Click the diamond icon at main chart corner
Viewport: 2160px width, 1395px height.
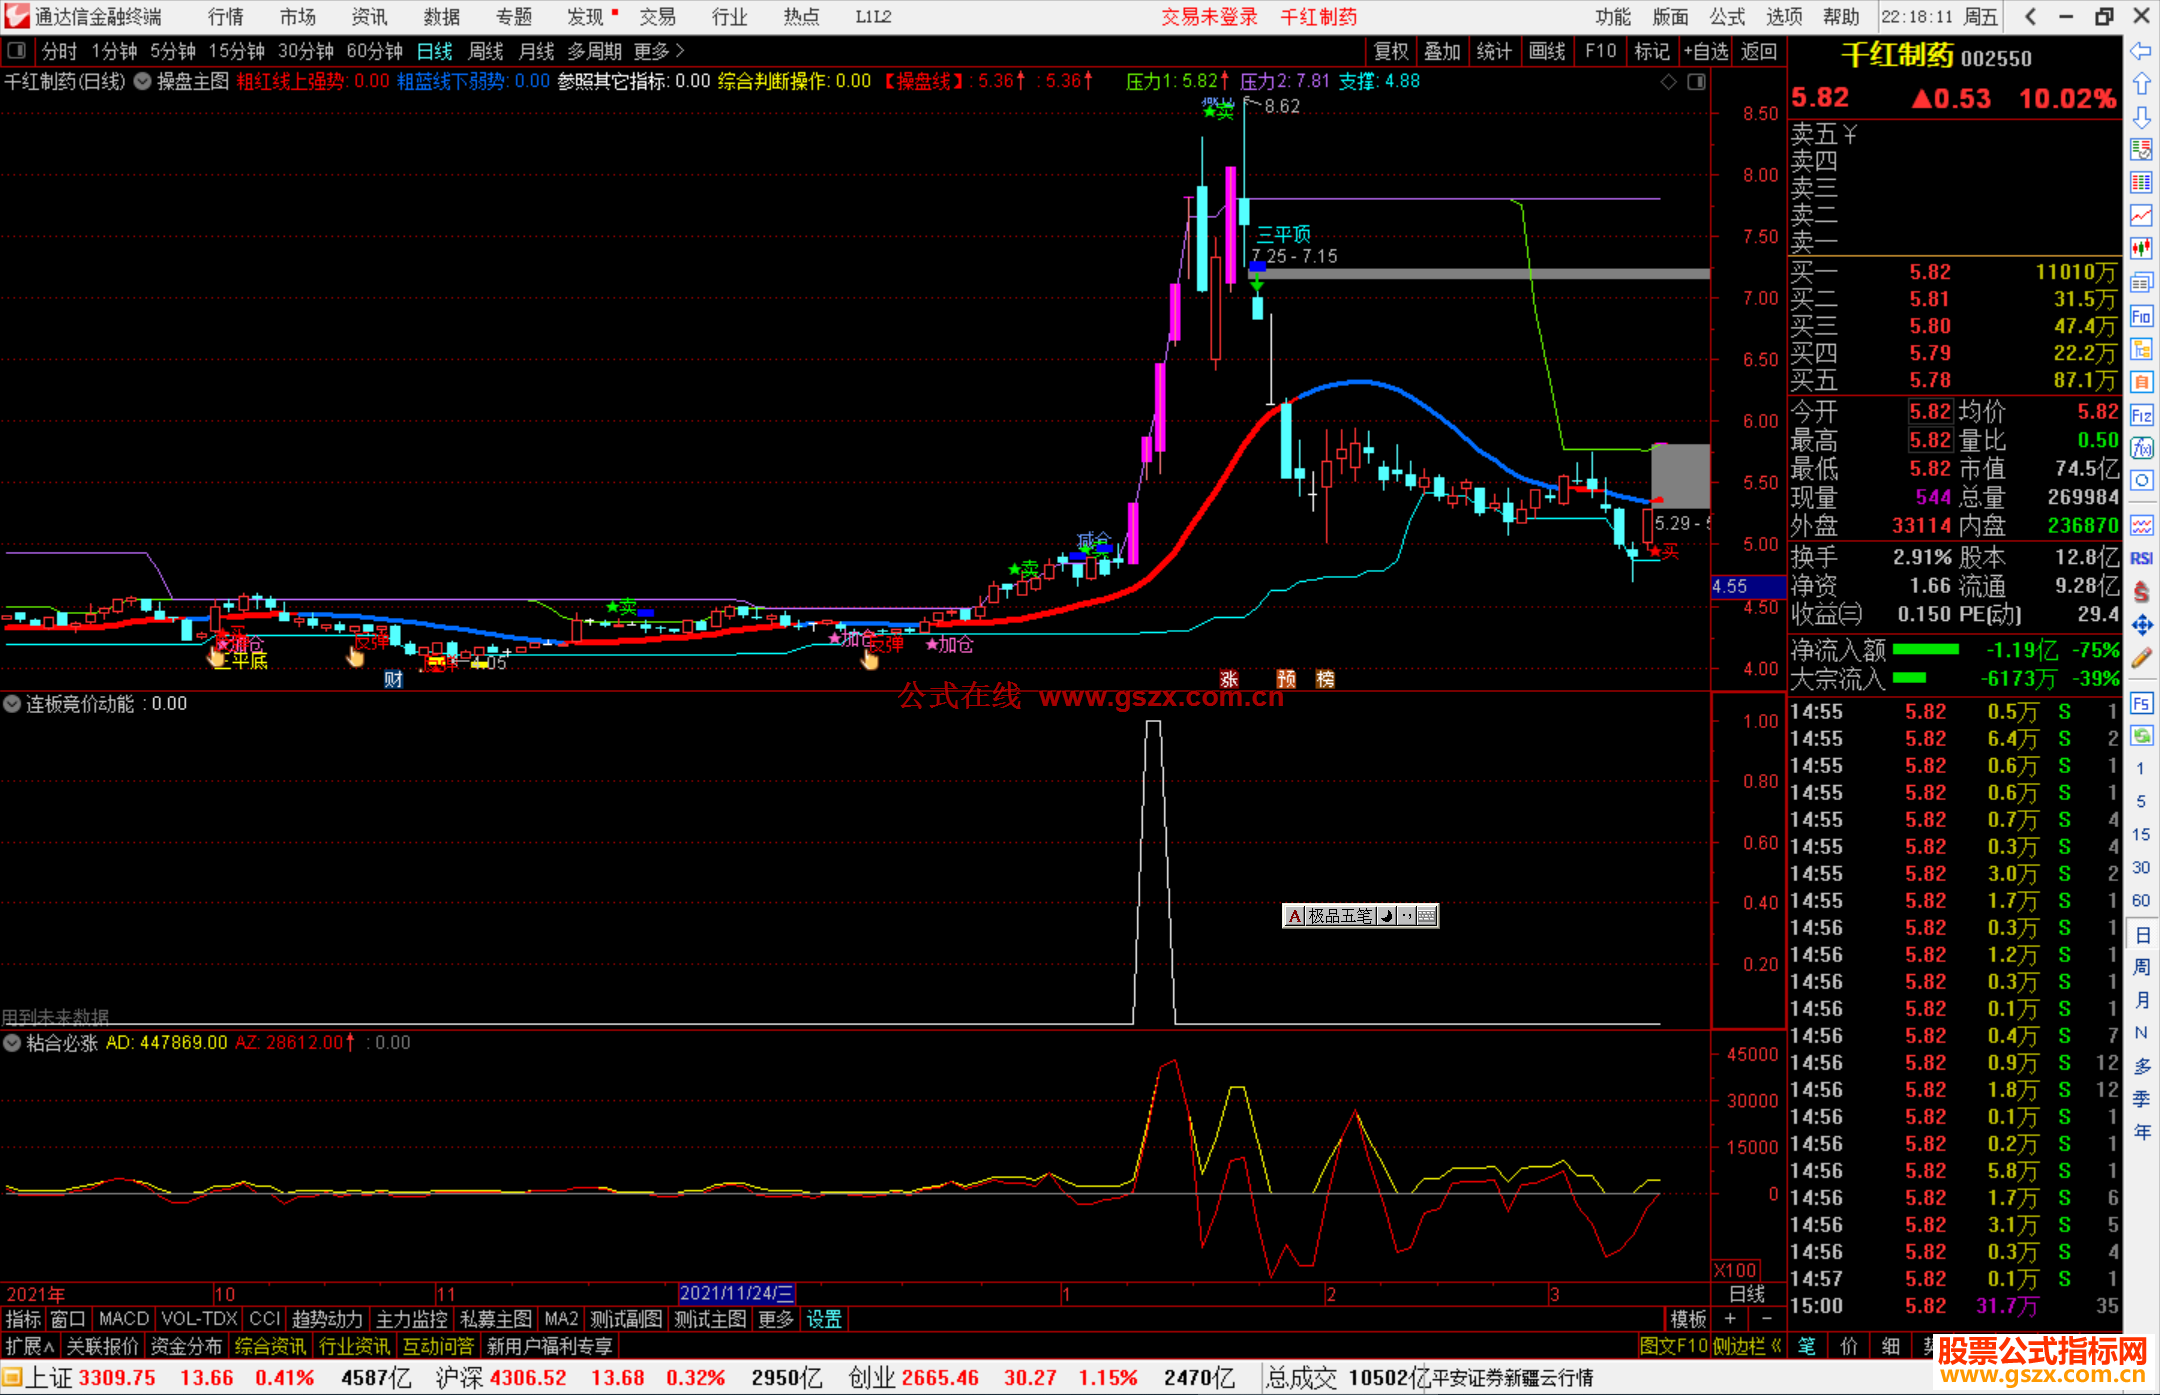[1668, 82]
